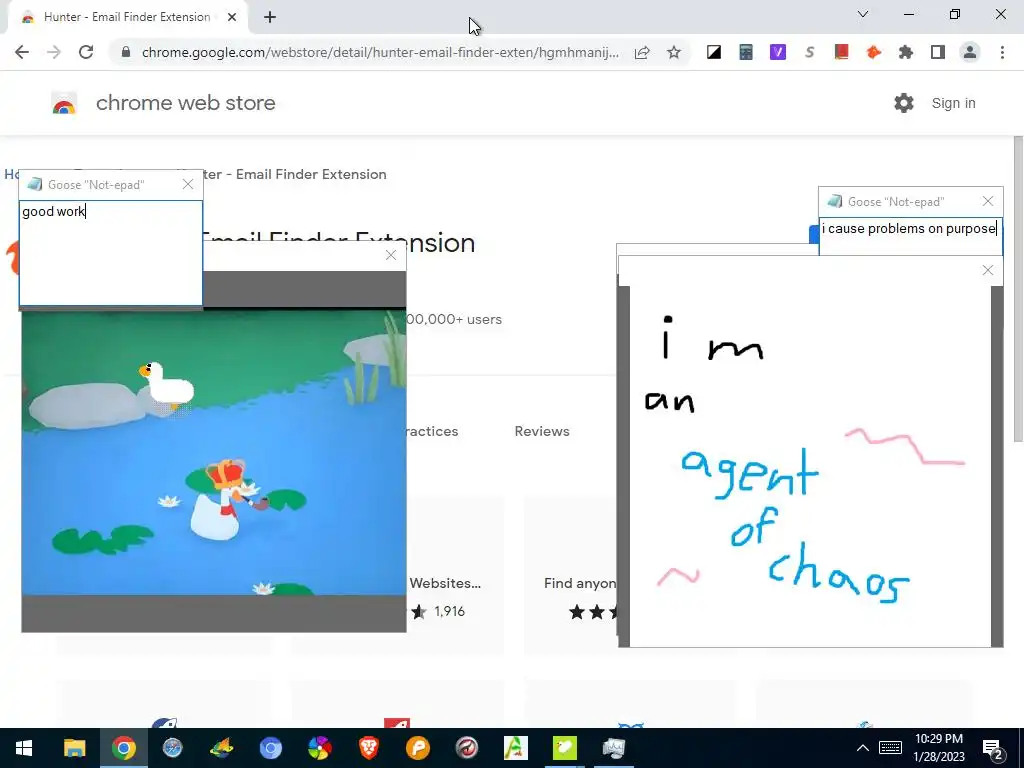The height and width of the screenshot is (768, 1024).
Task: Launch Brave browser from taskbar
Action: 368,748
